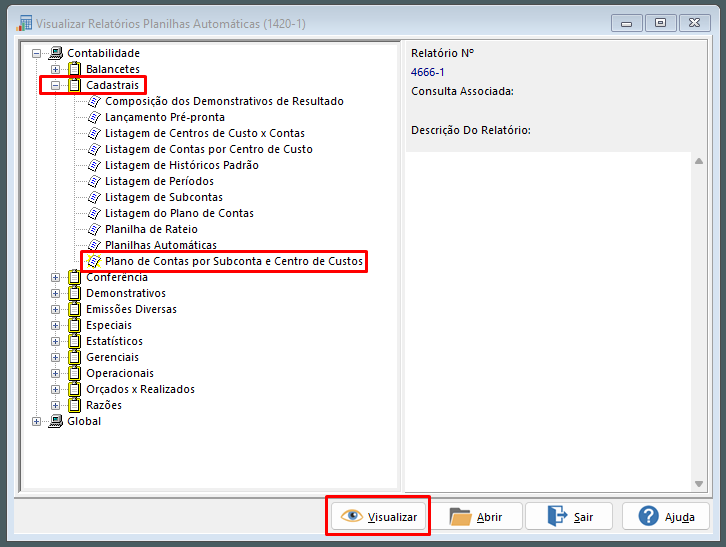Screen dimensions: 726x547
Task: Expand the Demonstrativos folder
Action: pyautogui.click(x=55, y=294)
